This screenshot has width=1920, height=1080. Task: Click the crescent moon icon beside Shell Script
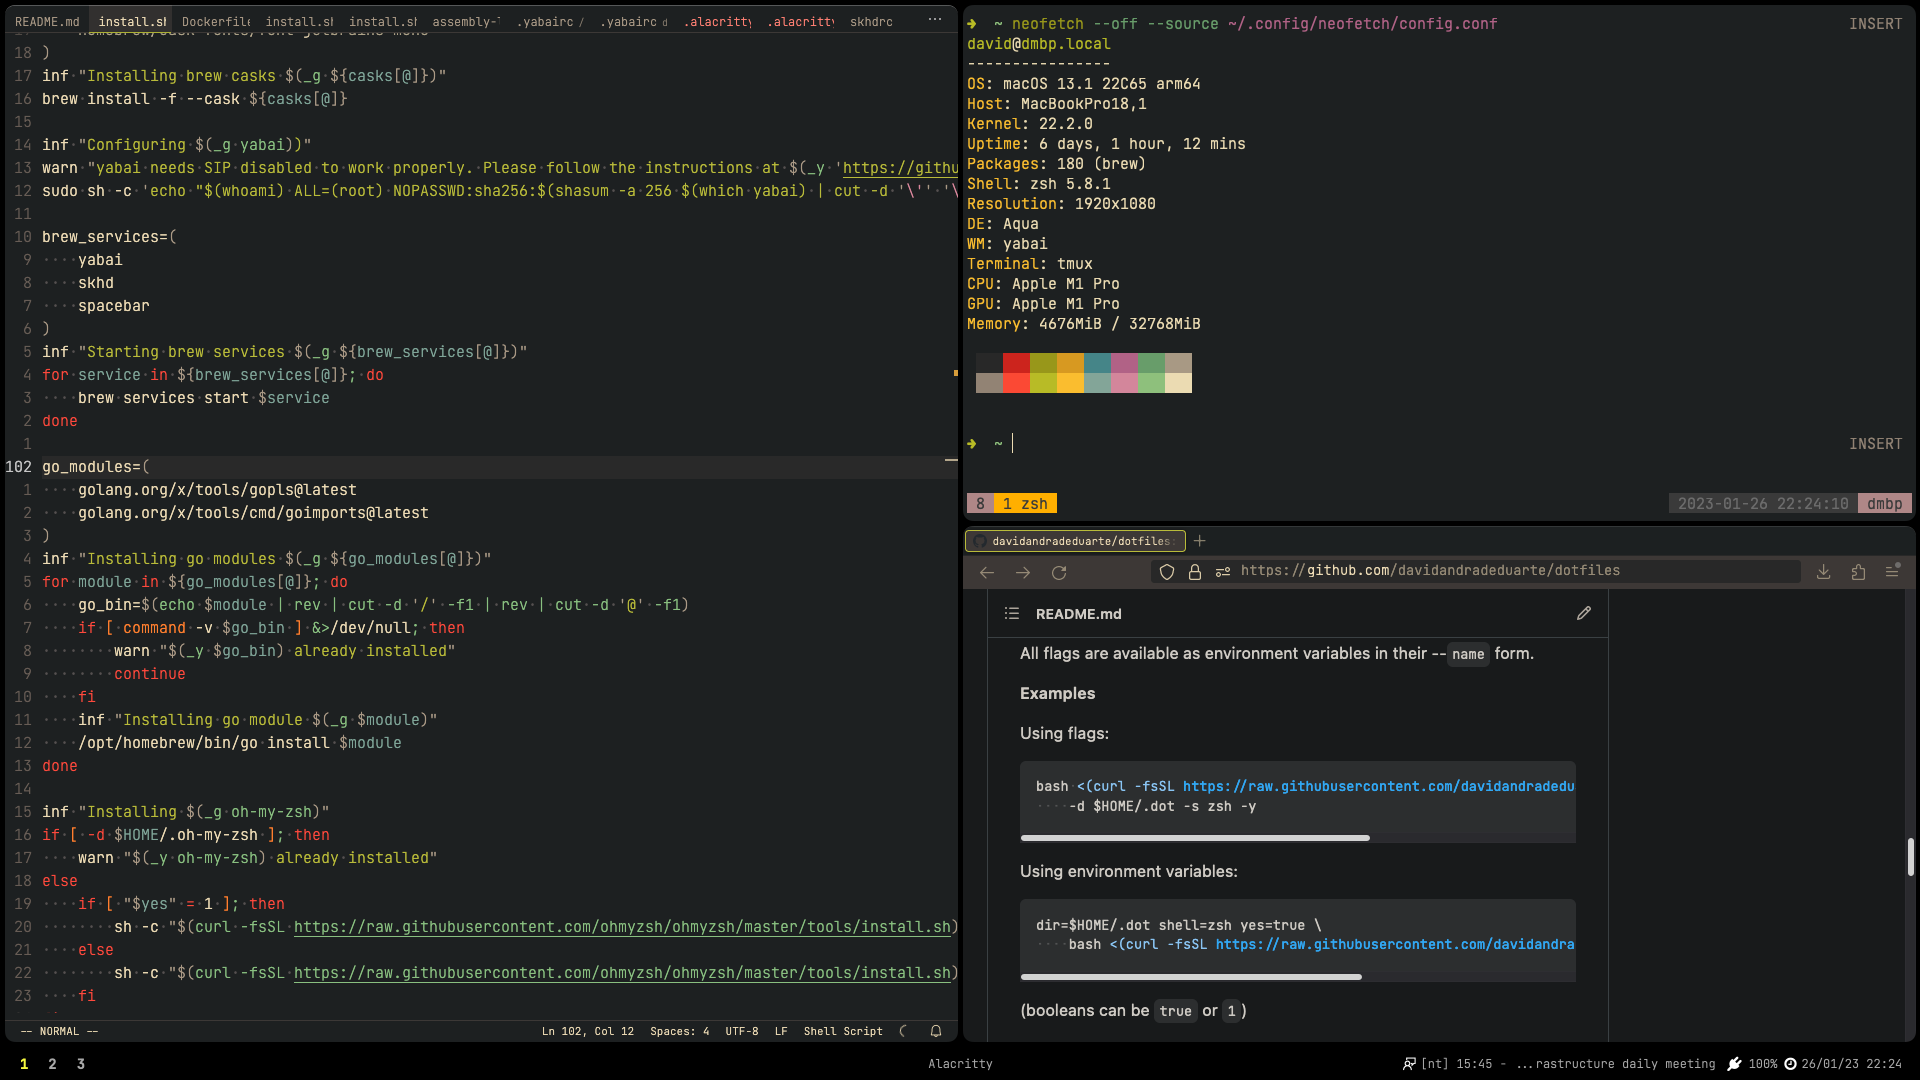[904, 1031]
